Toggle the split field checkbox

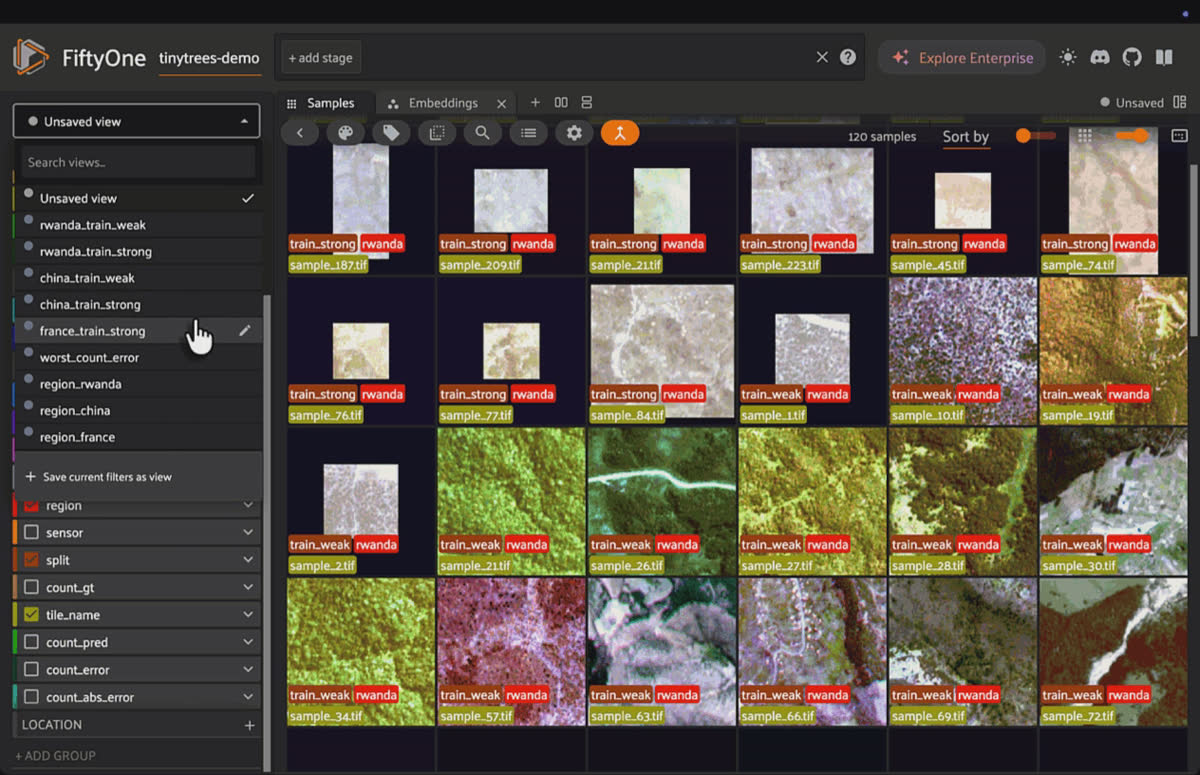point(31,560)
